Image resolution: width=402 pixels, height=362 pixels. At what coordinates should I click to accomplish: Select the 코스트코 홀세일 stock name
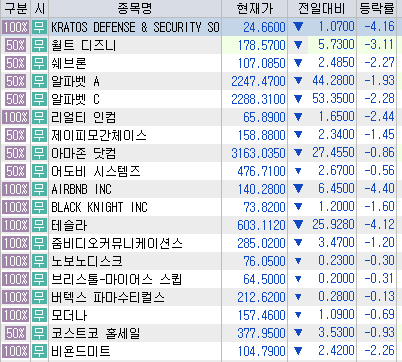click(x=96, y=333)
